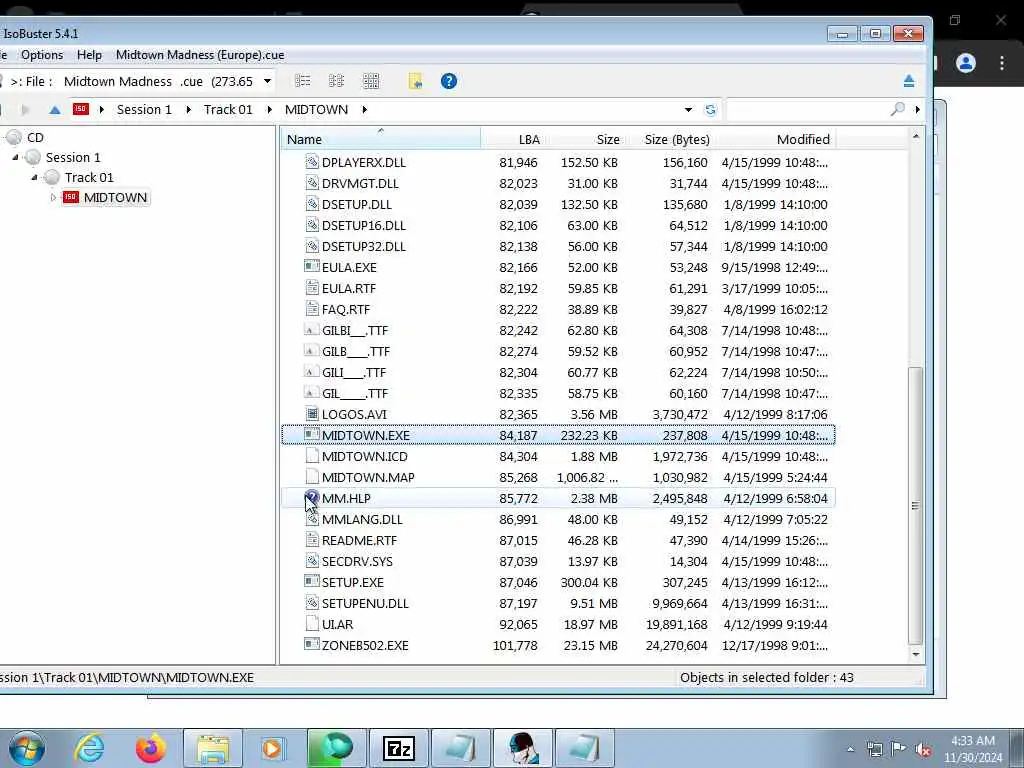
Task: Open search options arrow beside search box
Action: click(x=918, y=110)
